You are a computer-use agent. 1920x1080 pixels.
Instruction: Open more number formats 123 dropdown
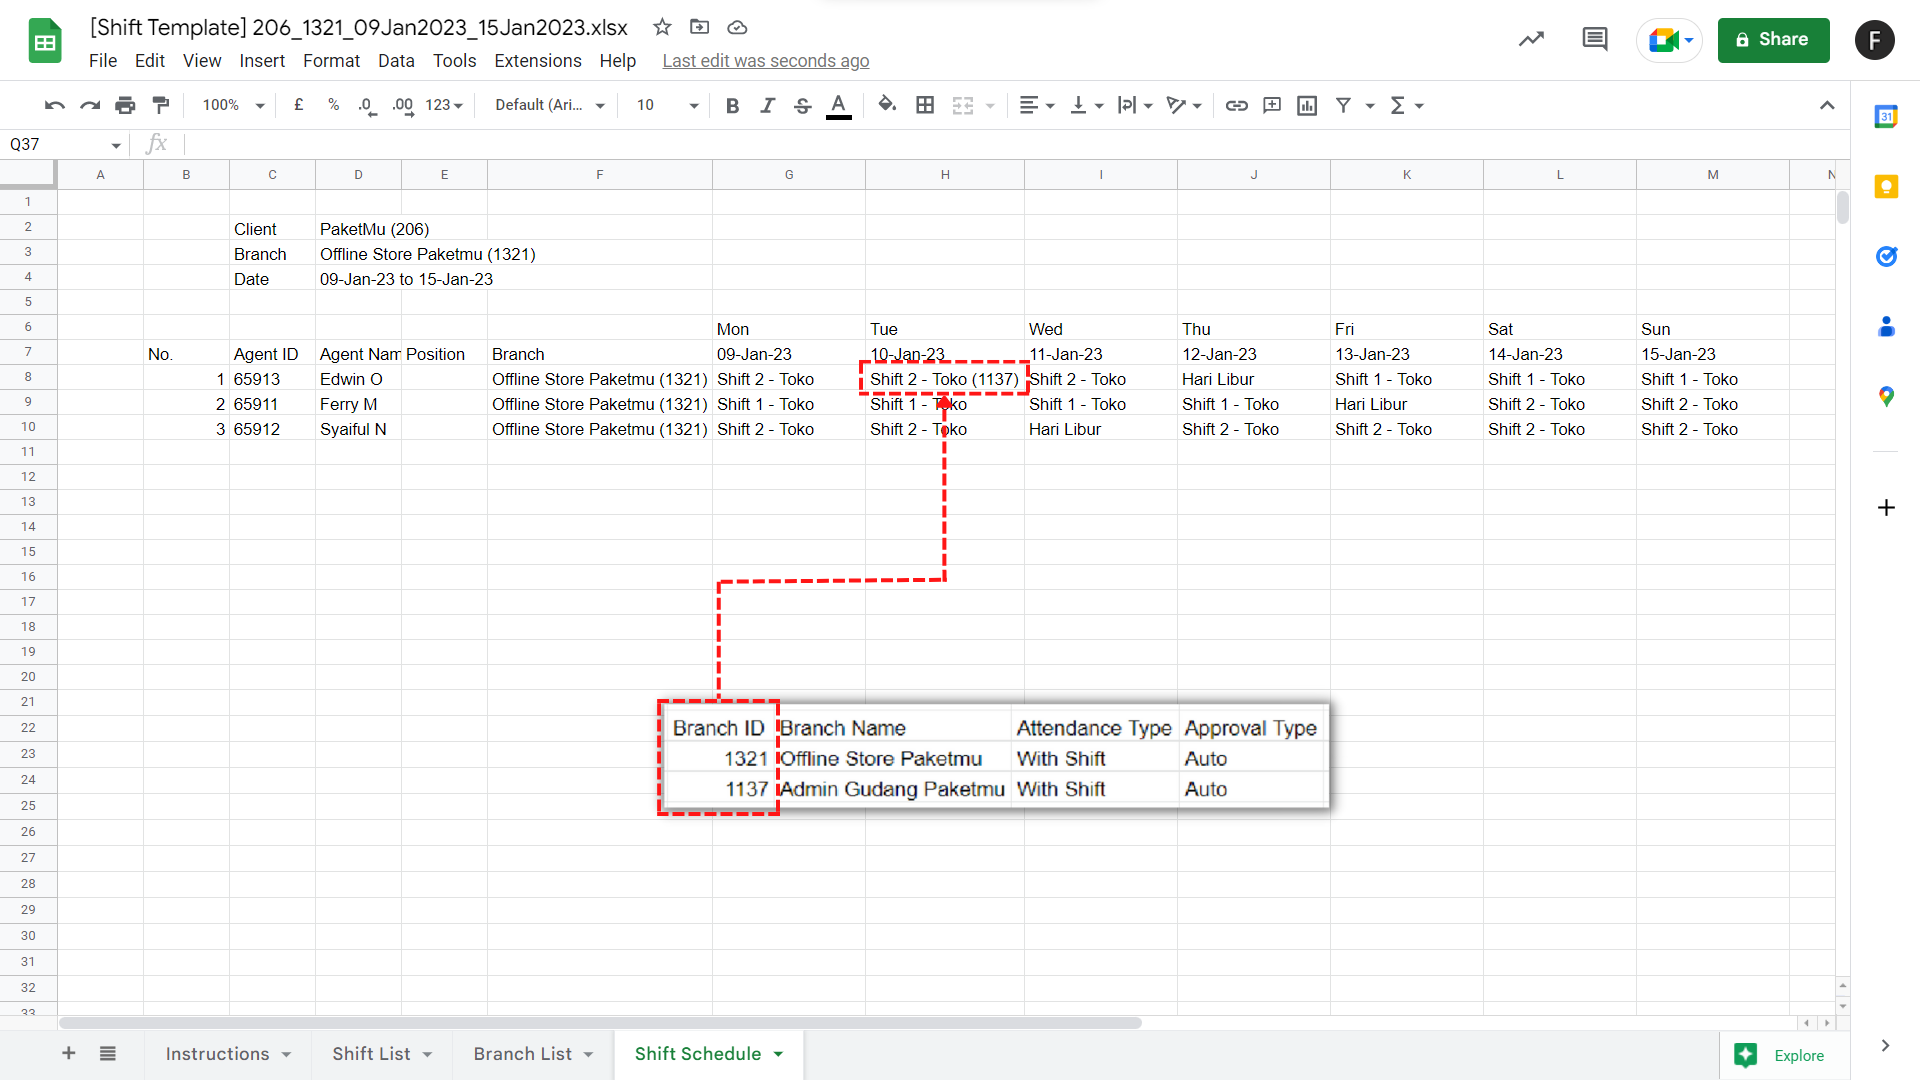pyautogui.click(x=444, y=105)
